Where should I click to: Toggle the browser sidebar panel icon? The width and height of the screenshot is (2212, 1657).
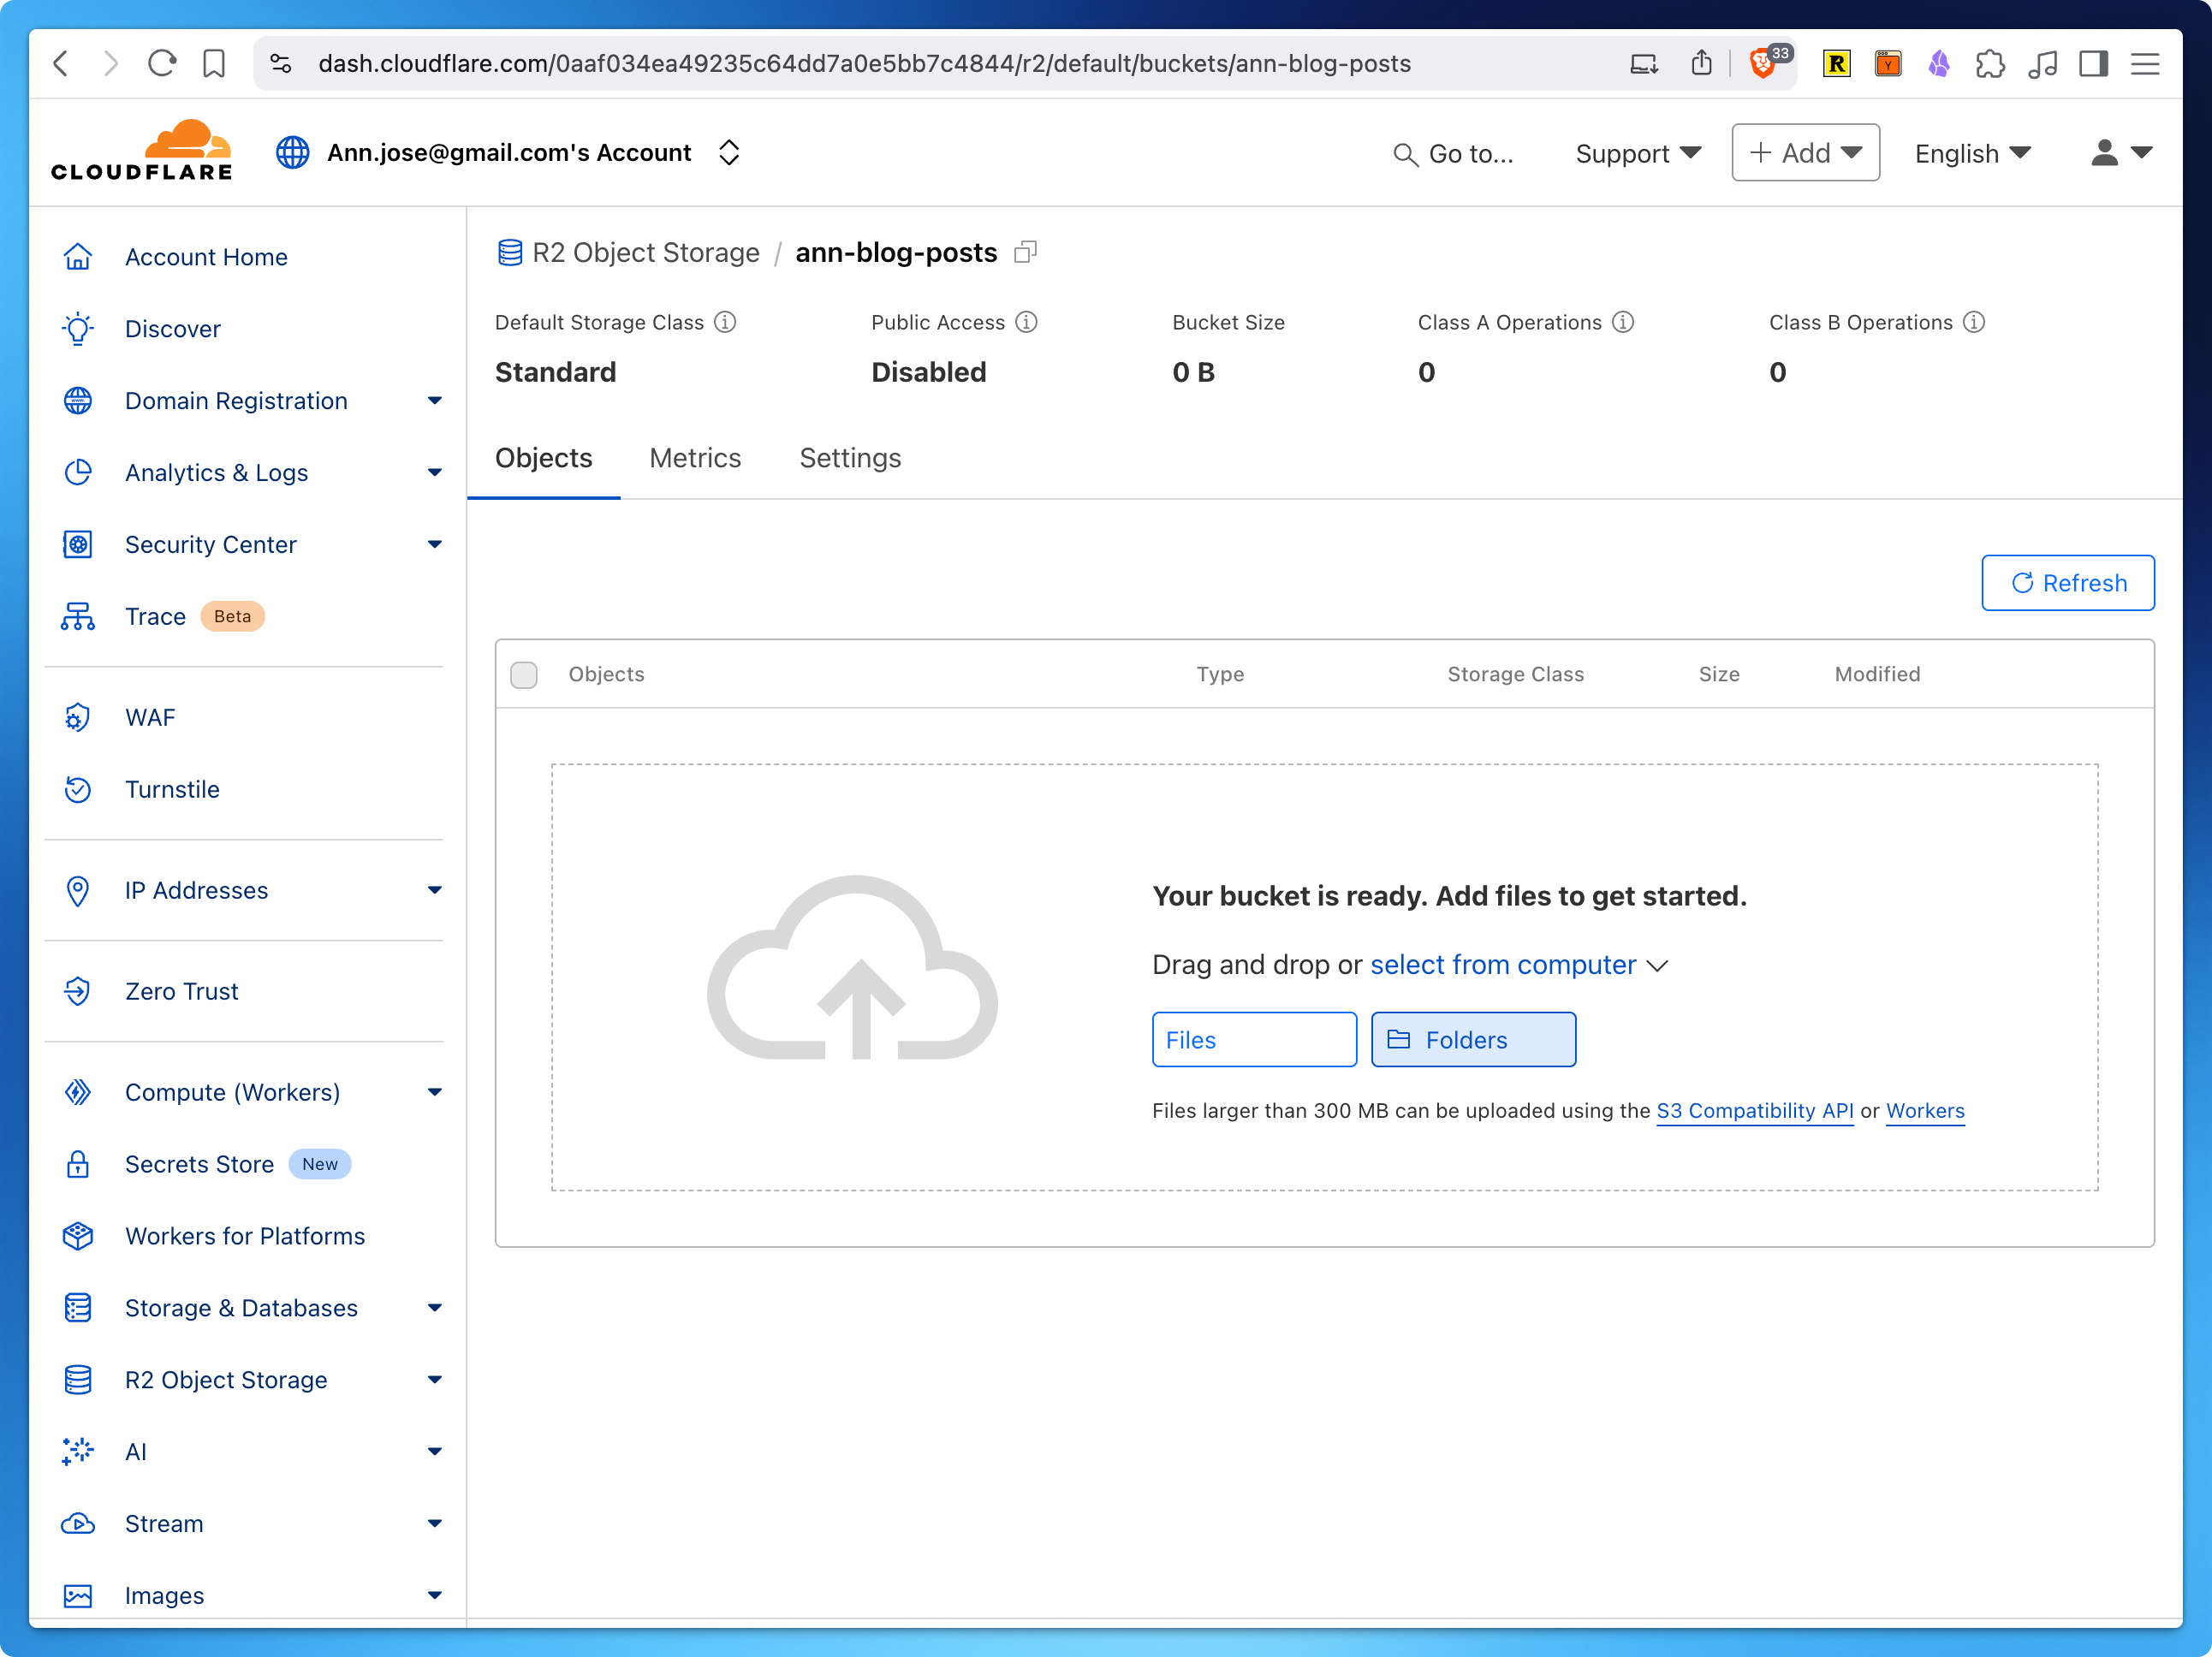(2093, 64)
